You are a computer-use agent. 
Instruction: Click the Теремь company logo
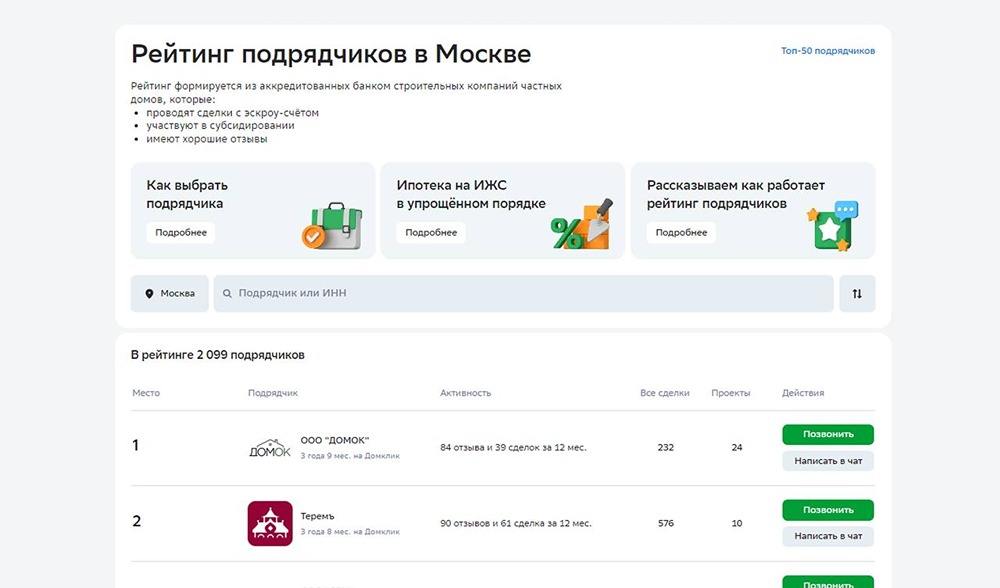click(270, 523)
